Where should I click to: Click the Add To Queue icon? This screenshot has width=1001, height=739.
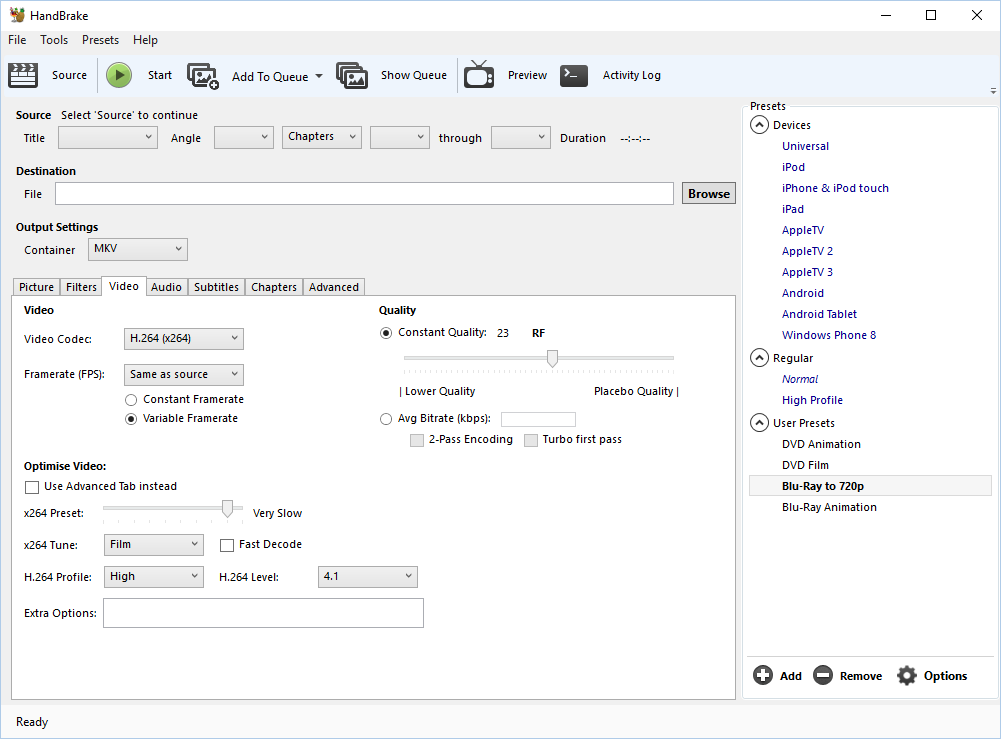pyautogui.click(x=203, y=76)
